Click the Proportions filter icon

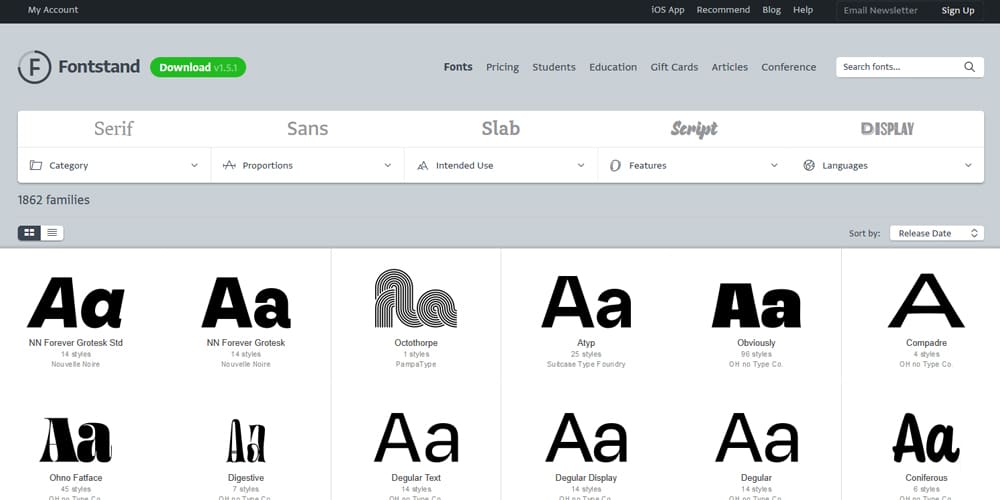click(x=229, y=165)
